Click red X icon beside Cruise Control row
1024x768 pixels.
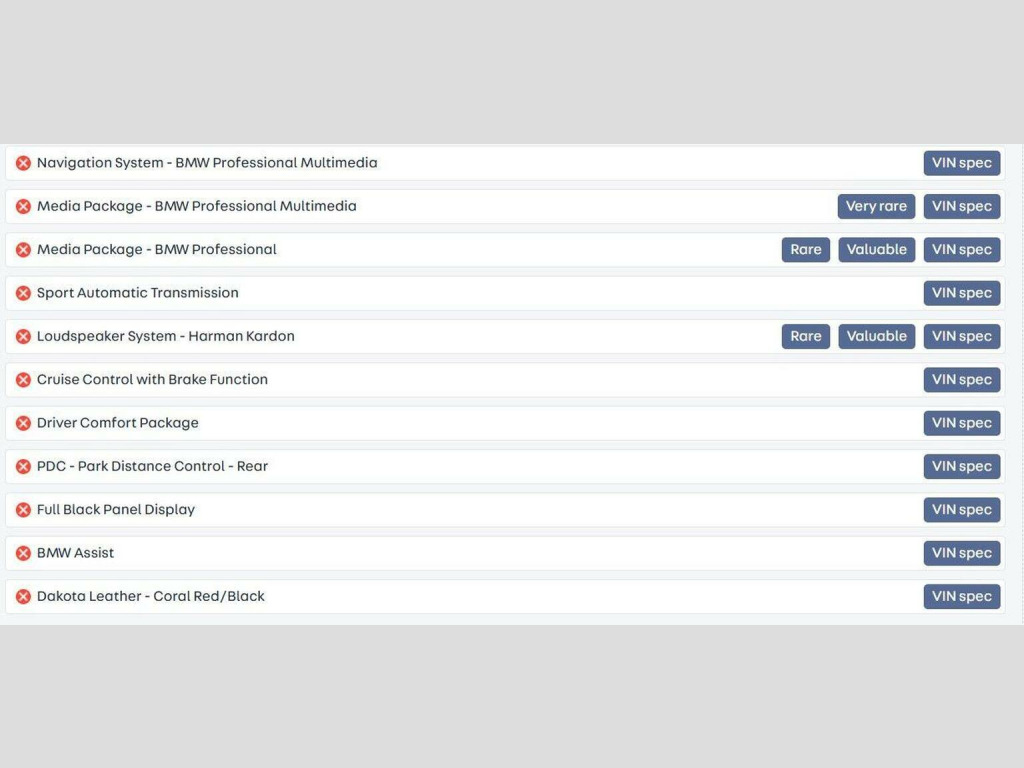(23, 380)
